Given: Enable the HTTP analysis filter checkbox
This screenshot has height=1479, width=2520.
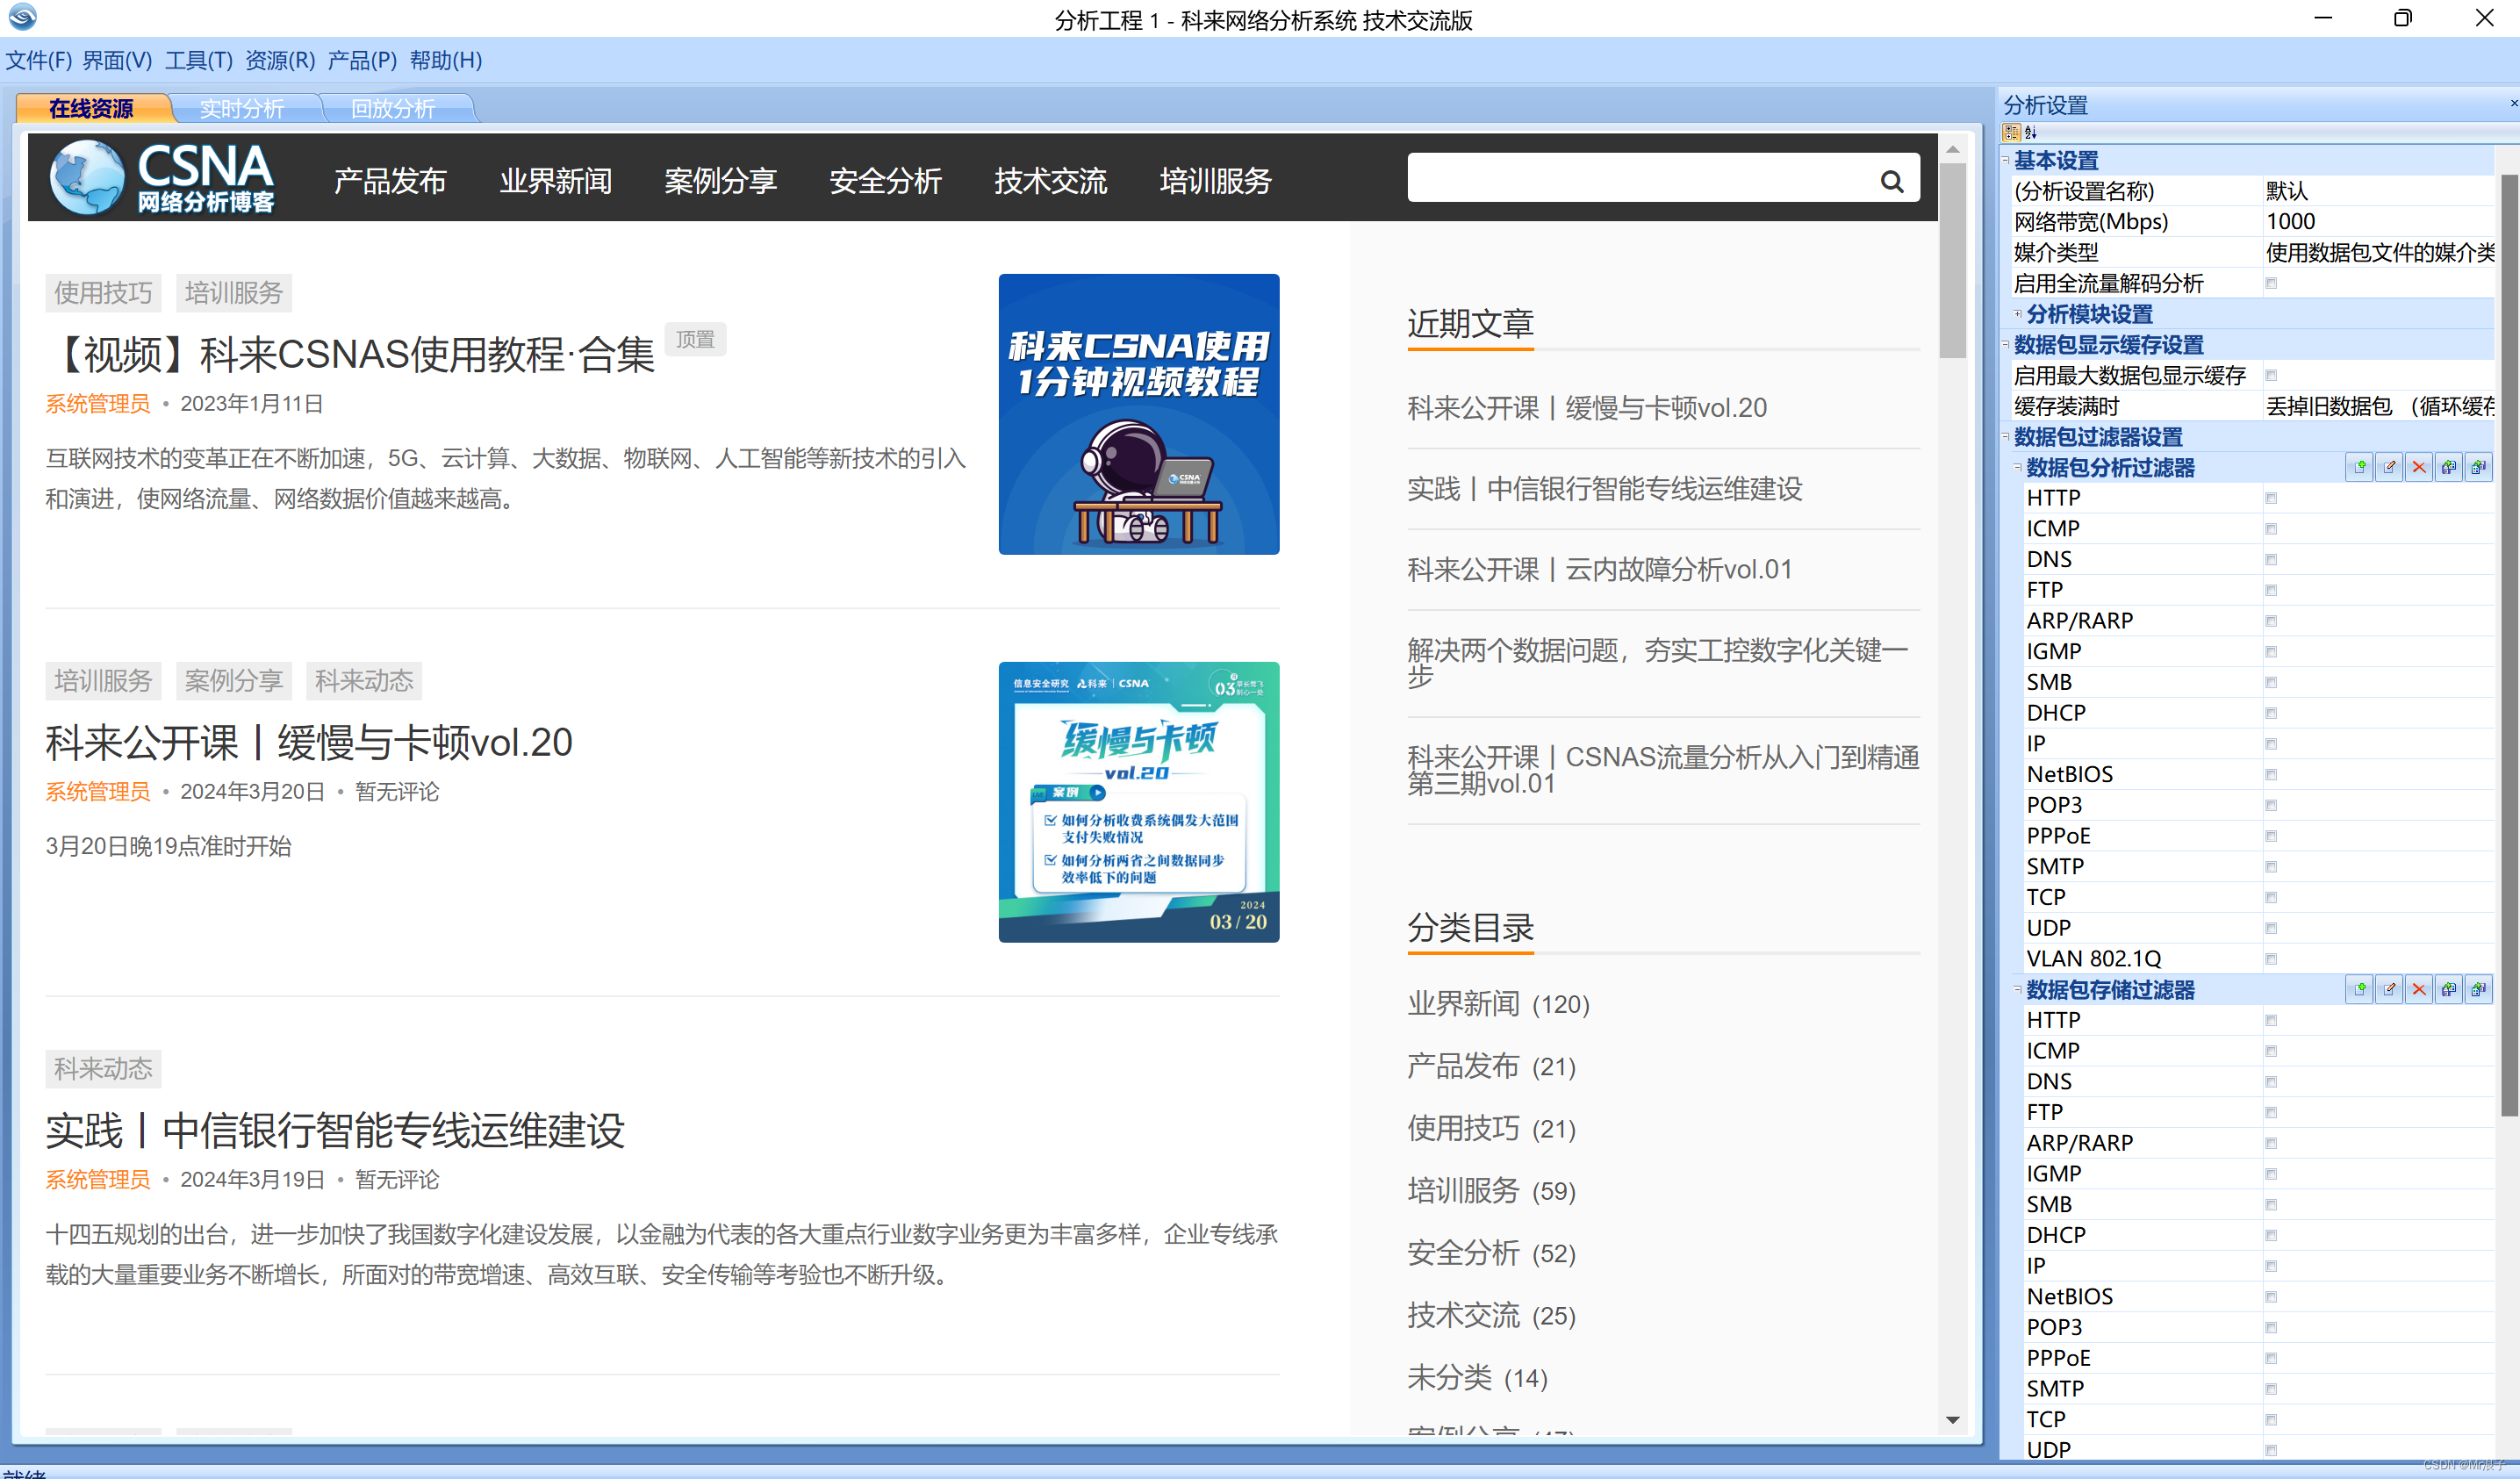Looking at the screenshot, I should coord(2271,497).
